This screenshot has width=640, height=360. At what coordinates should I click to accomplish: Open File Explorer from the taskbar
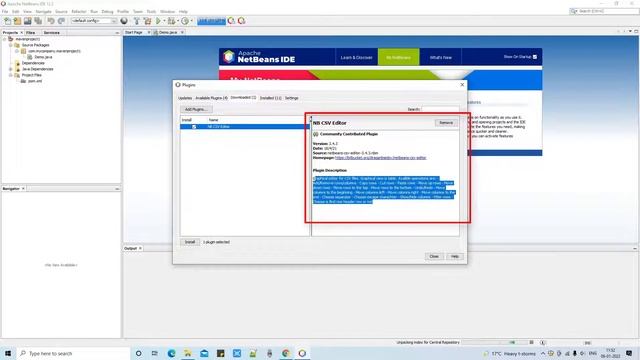[x=188, y=353]
